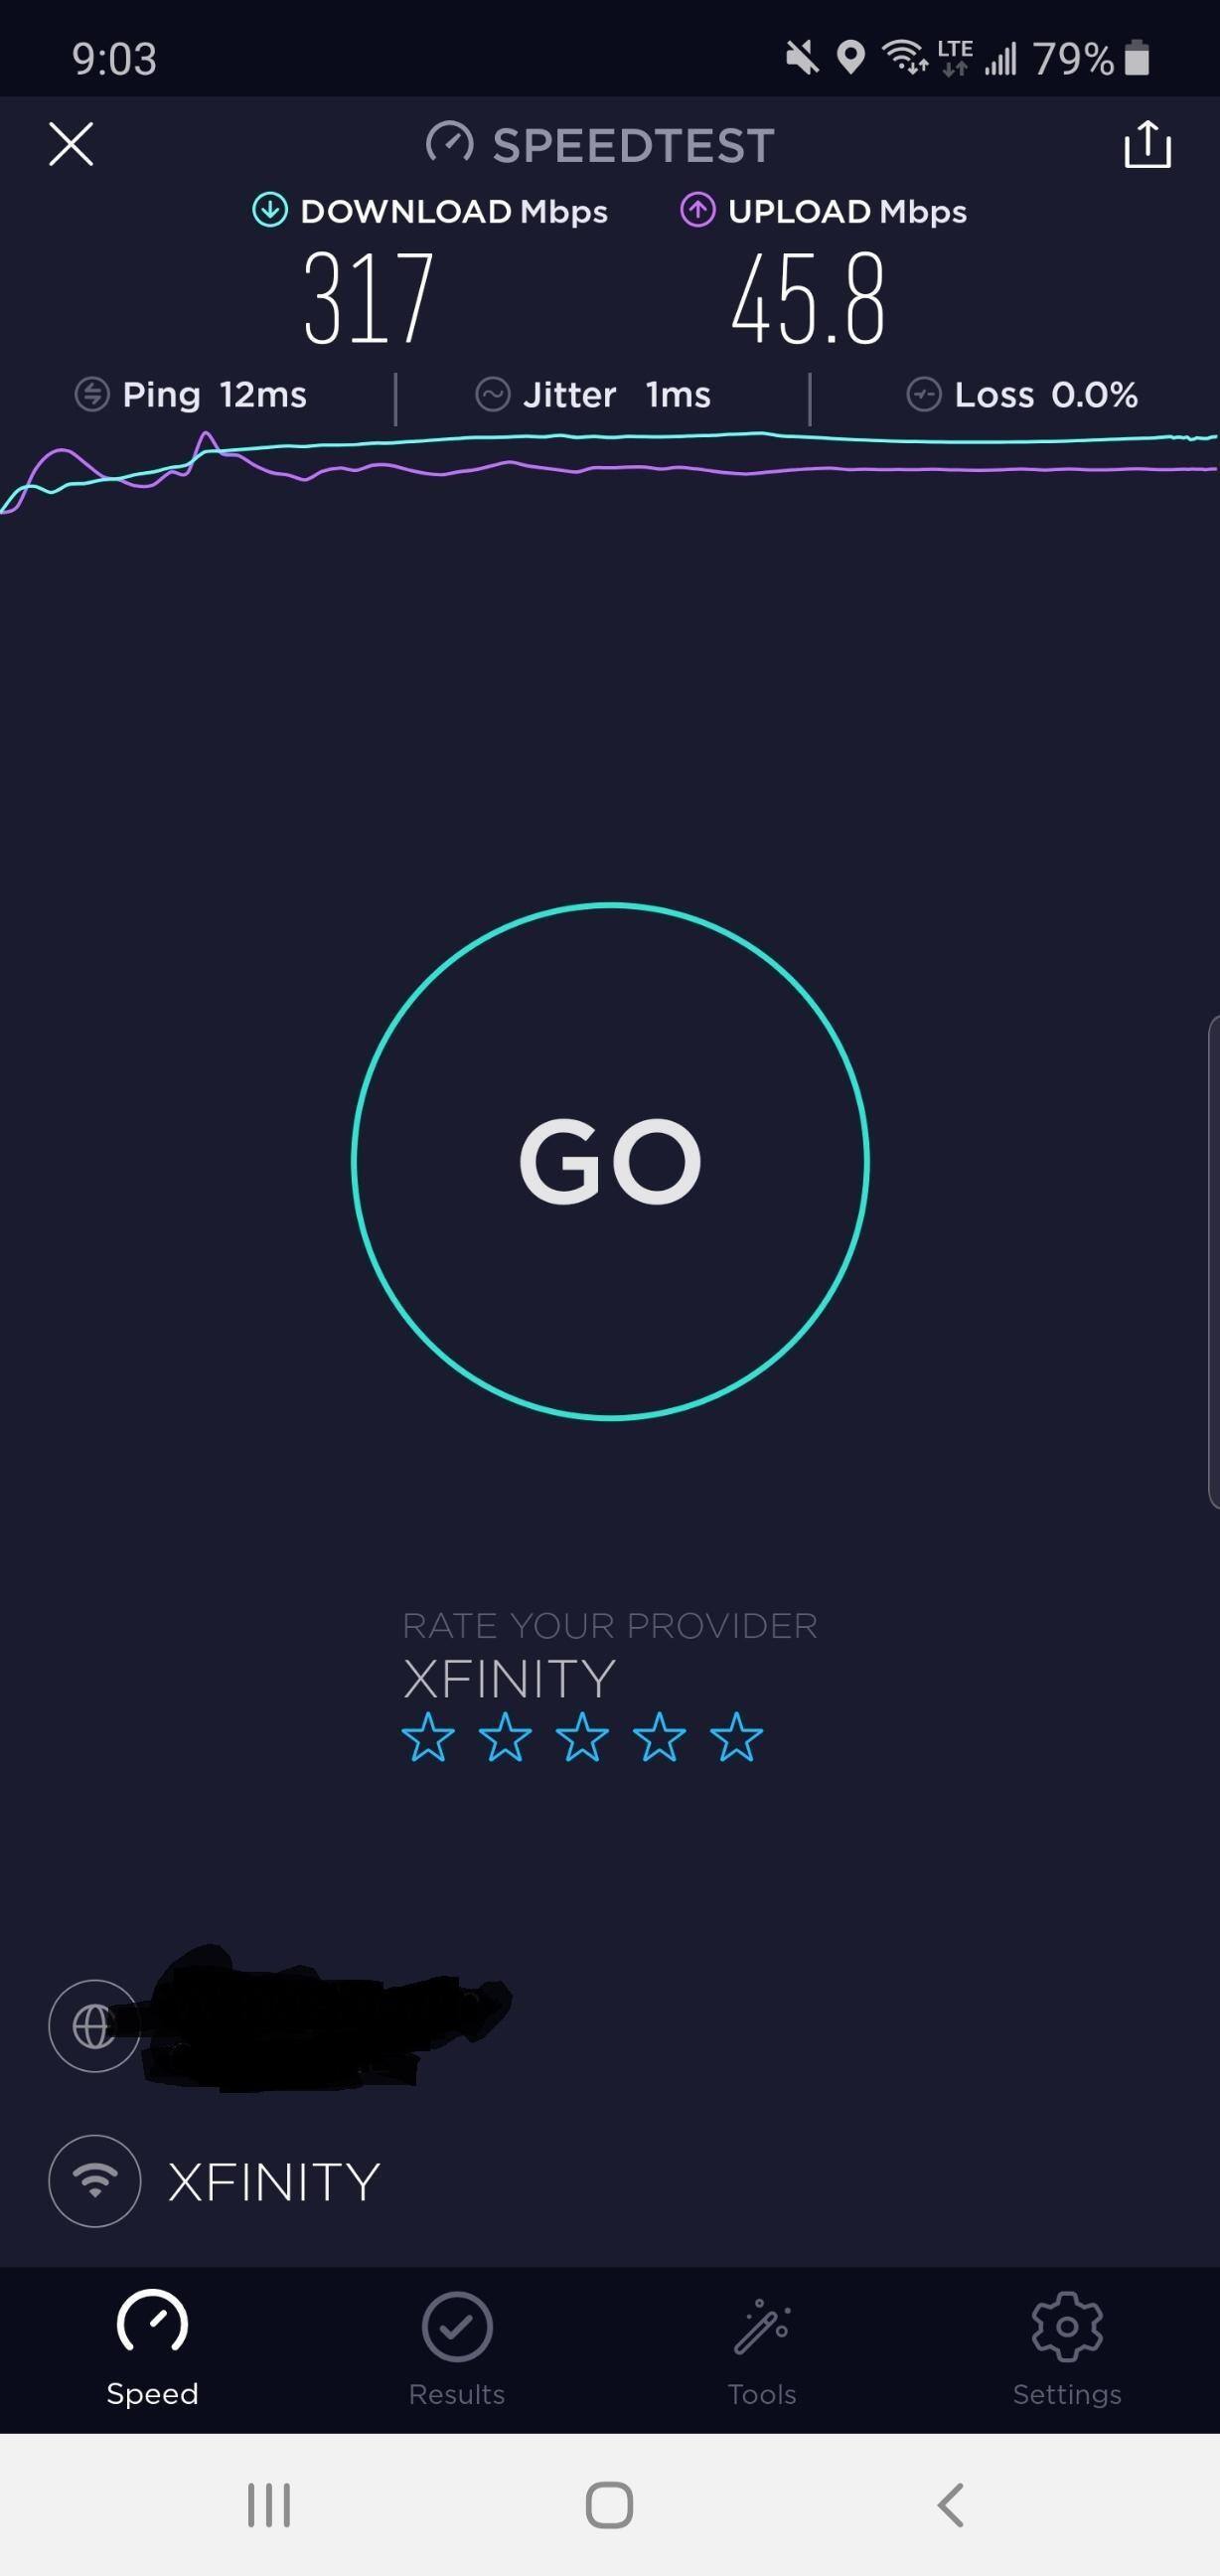Tap the Android back button
Viewport: 1220px width, 2576px height.
pos(951,2505)
